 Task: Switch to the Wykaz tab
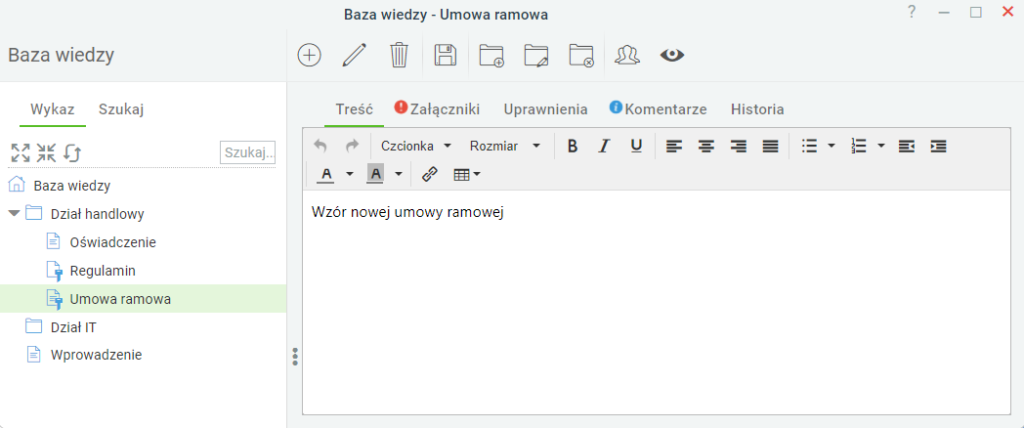click(x=52, y=109)
